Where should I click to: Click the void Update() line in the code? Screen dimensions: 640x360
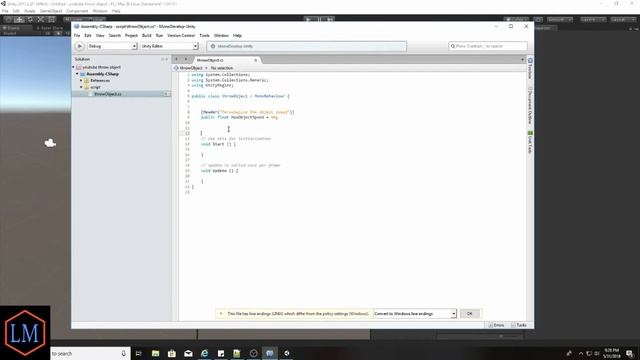220,171
